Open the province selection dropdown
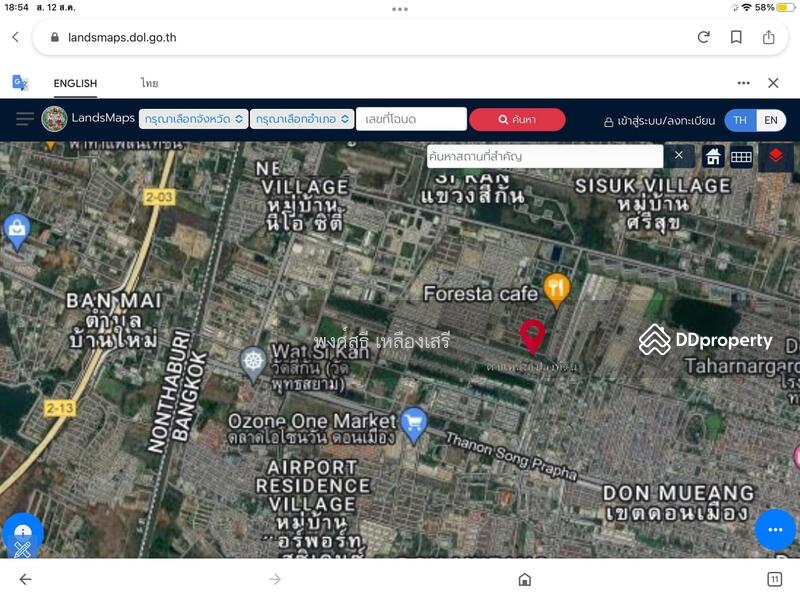The image size is (800, 600). [193, 119]
